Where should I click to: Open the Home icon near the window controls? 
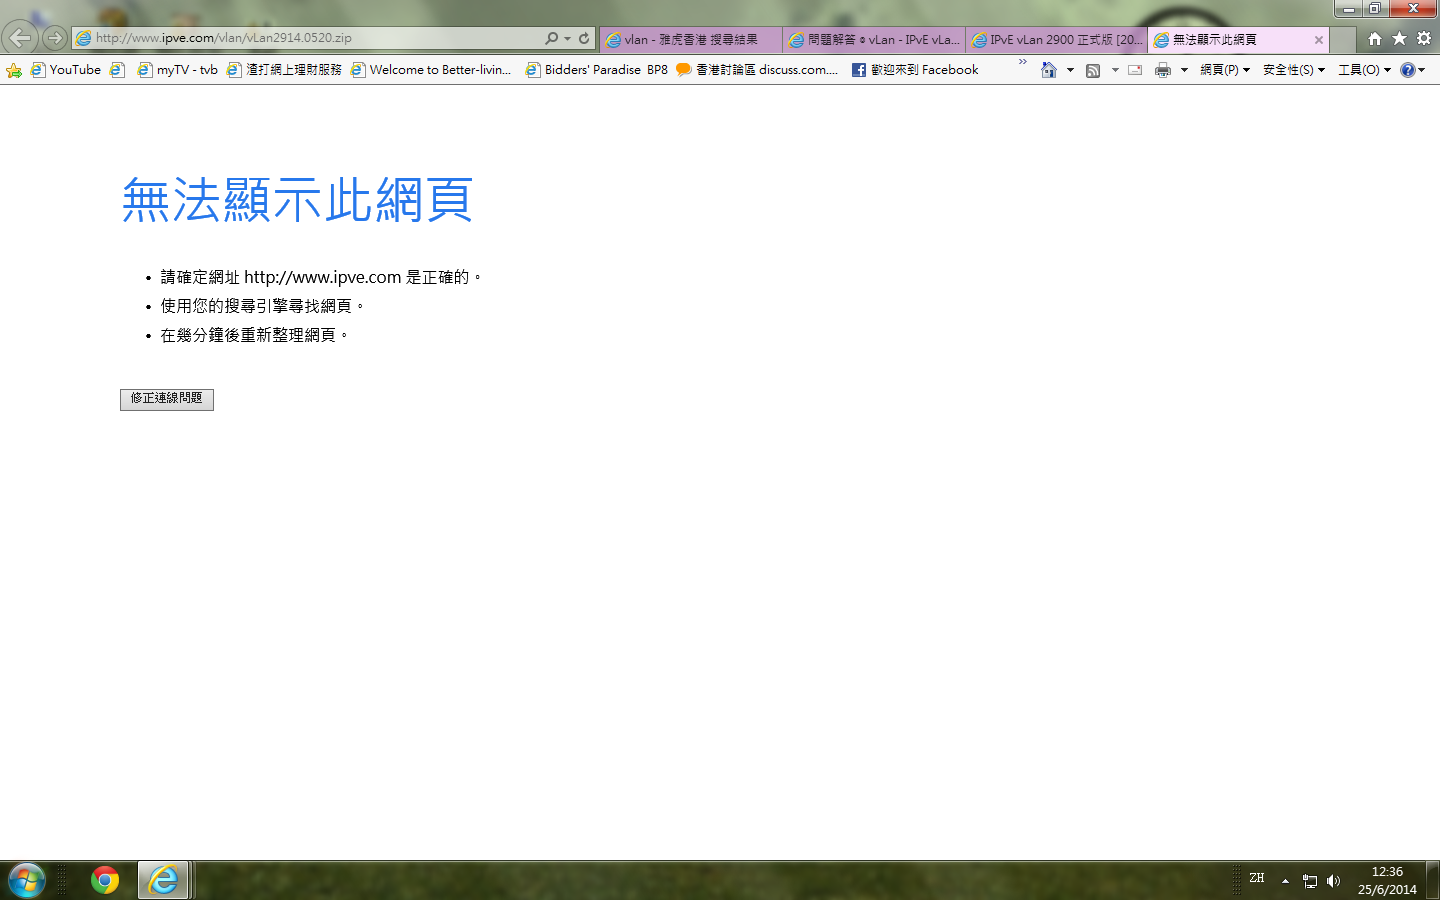[1375, 38]
